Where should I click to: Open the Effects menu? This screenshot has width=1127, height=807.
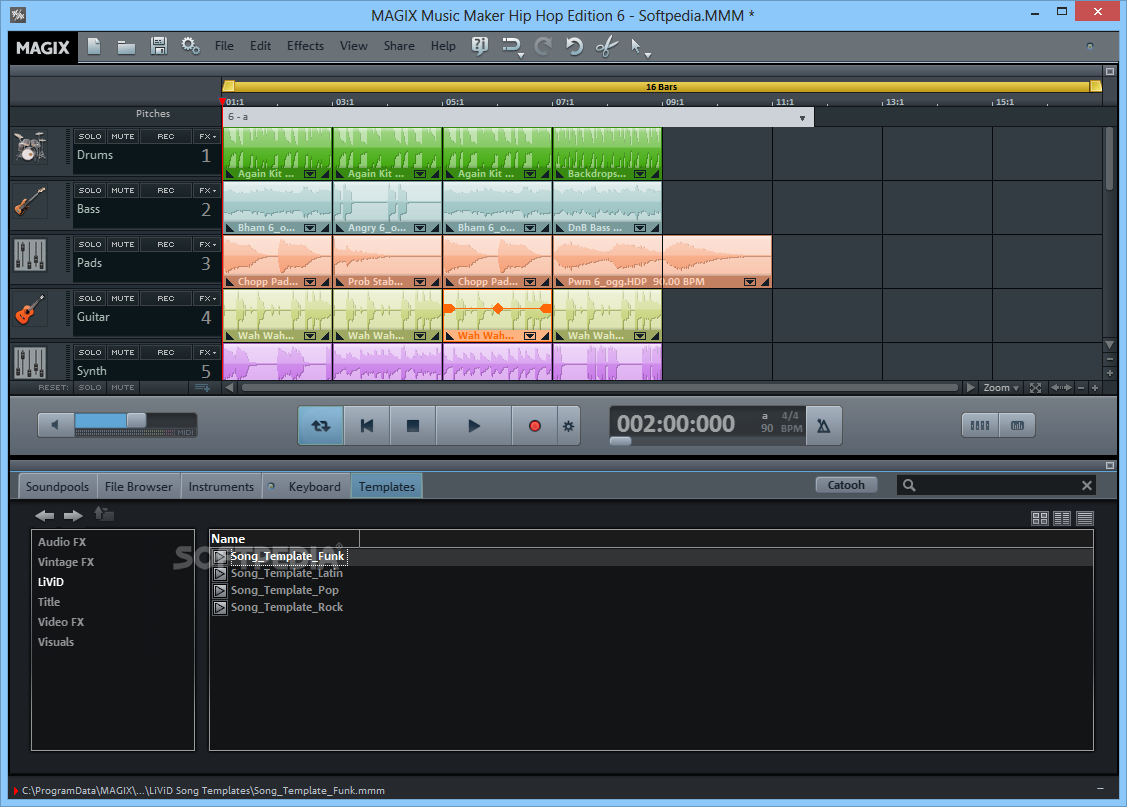(x=305, y=46)
